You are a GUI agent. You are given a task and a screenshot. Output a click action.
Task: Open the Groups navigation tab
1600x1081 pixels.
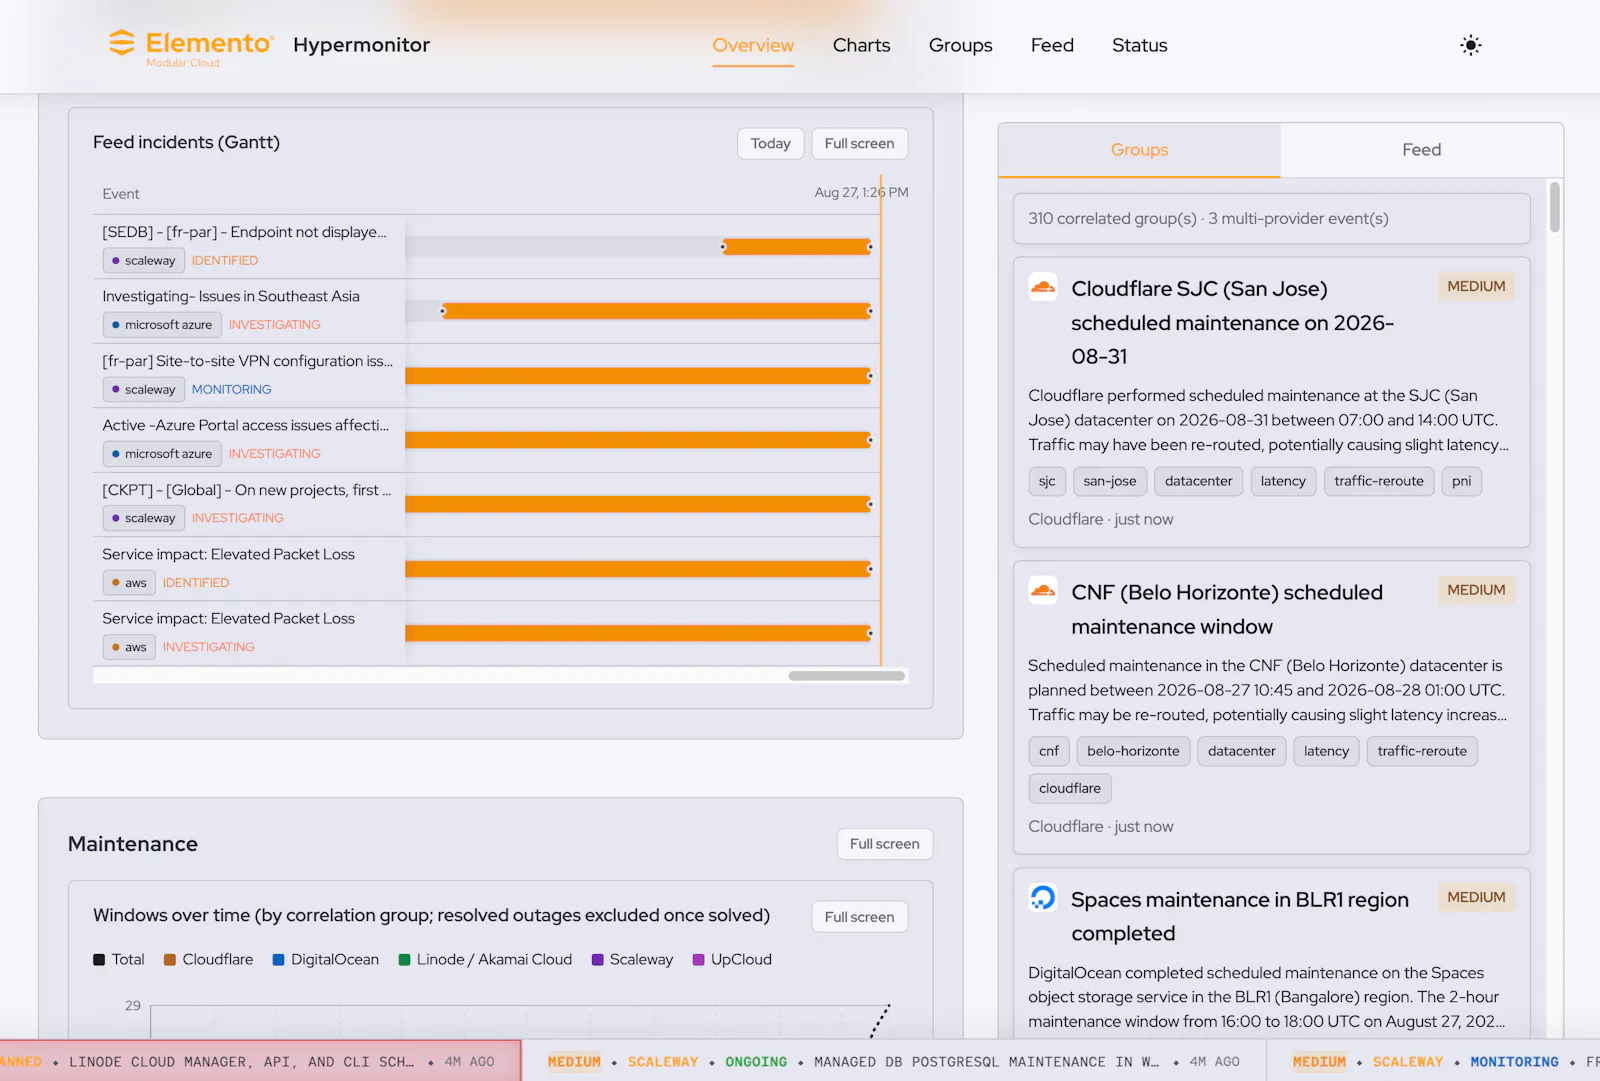960,45
